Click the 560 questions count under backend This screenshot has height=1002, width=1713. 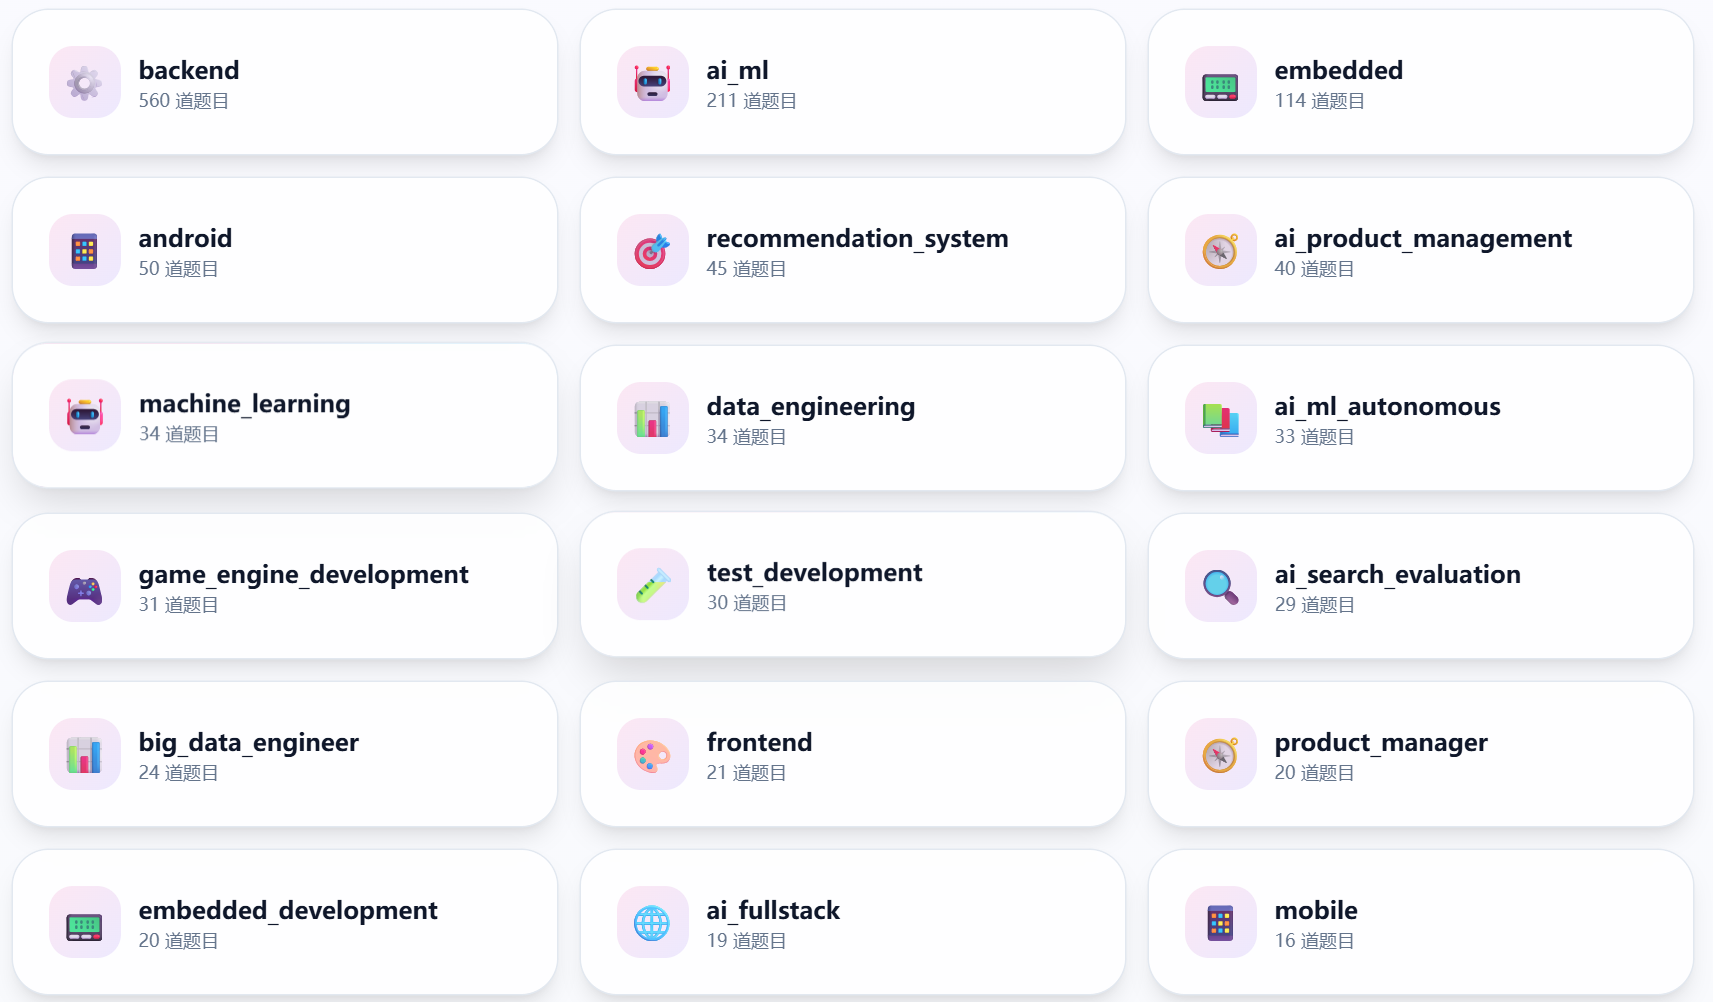point(184,101)
